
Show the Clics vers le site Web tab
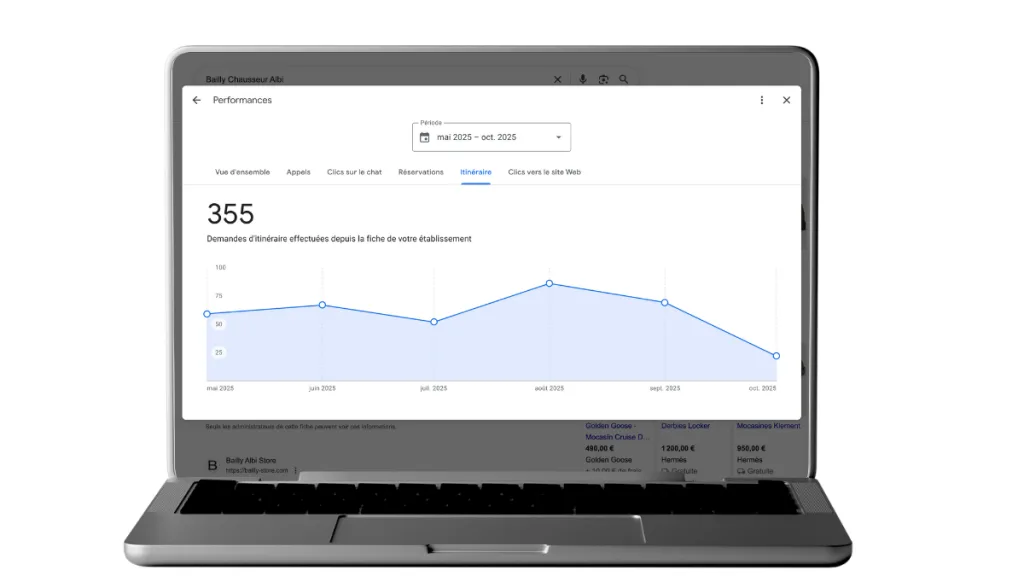pos(544,172)
